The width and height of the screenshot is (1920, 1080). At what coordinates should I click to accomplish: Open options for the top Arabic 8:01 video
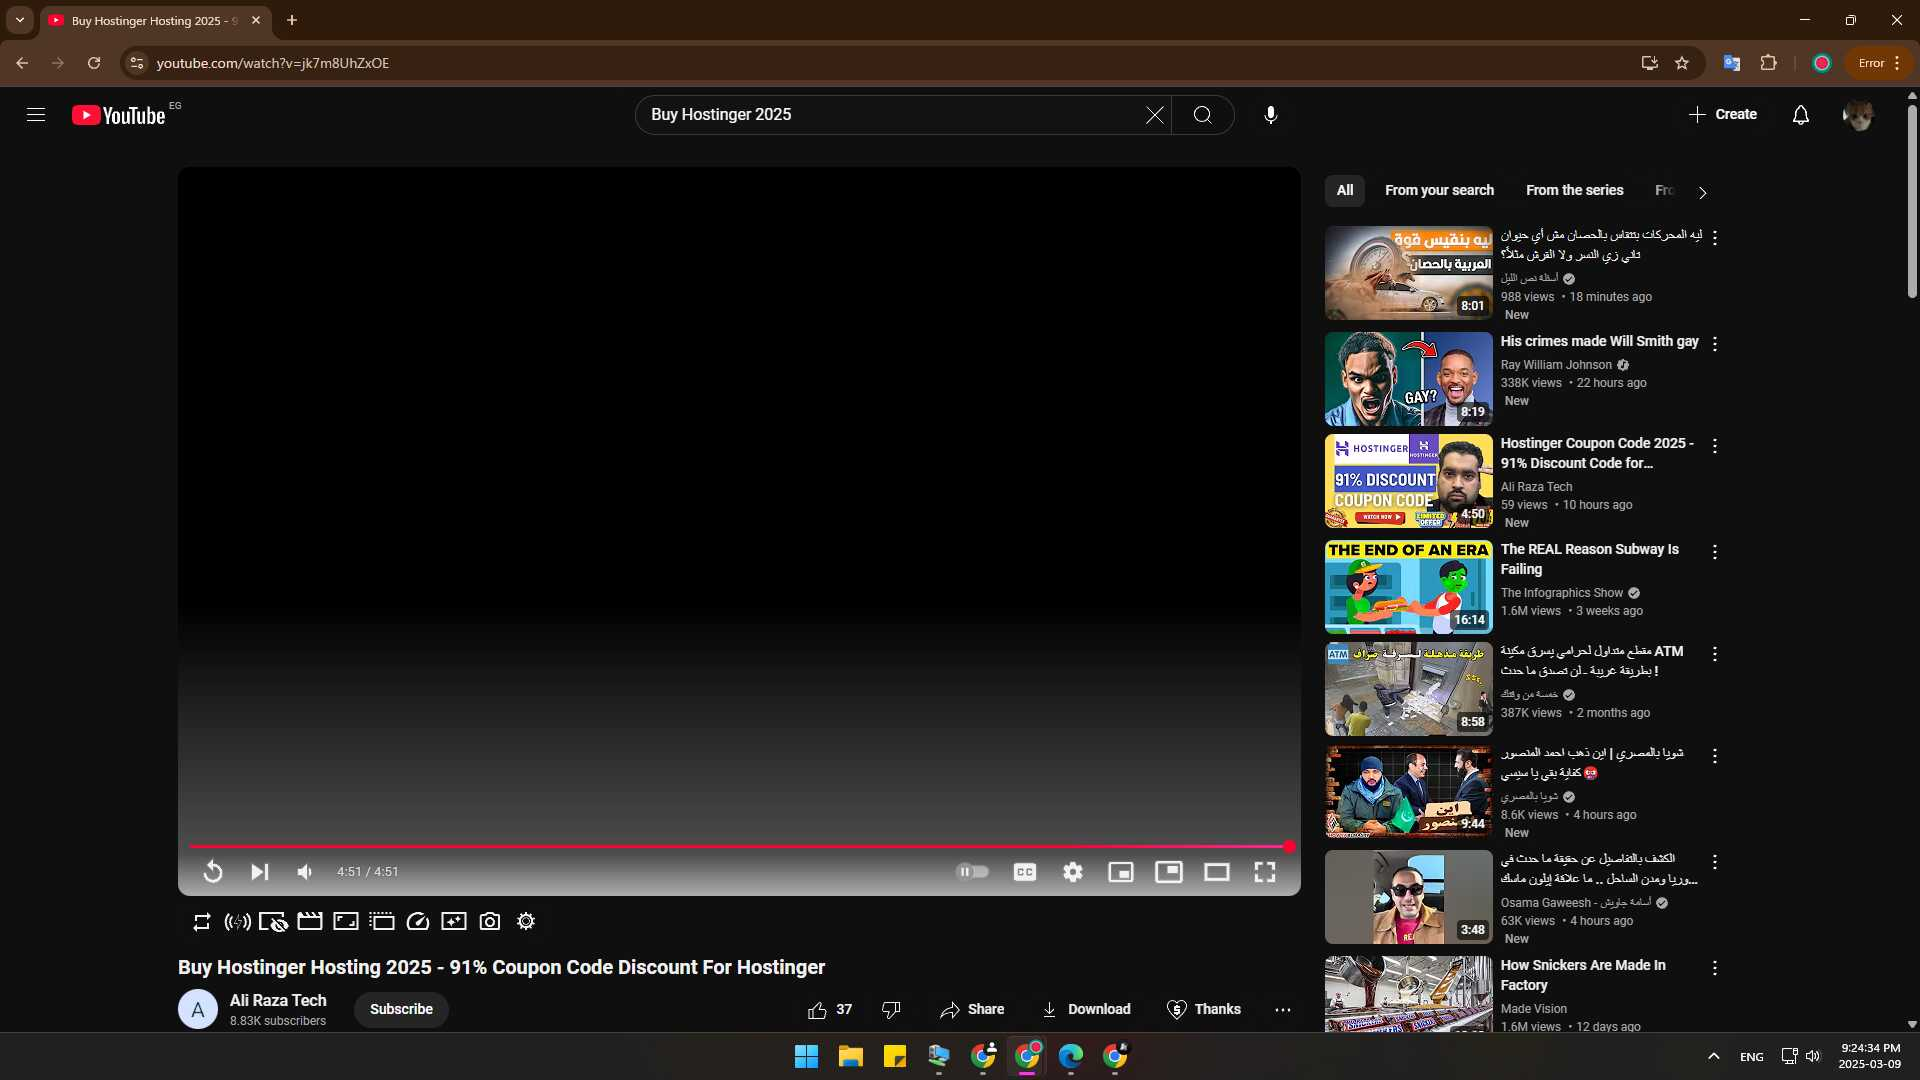tap(1714, 238)
